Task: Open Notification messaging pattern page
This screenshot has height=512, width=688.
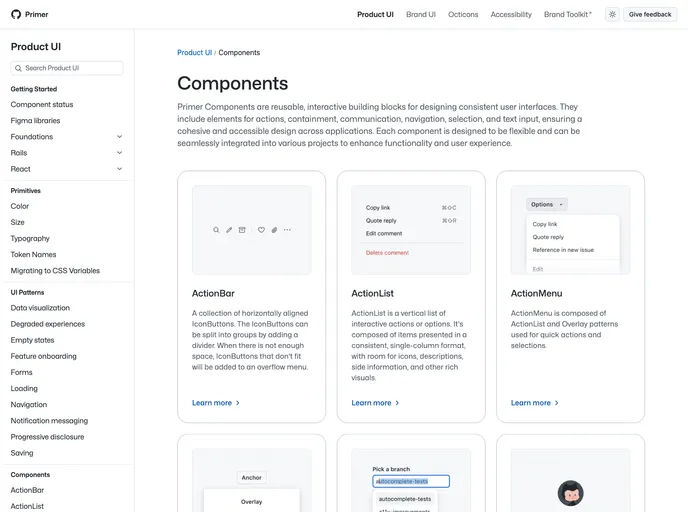Action: [49, 421]
